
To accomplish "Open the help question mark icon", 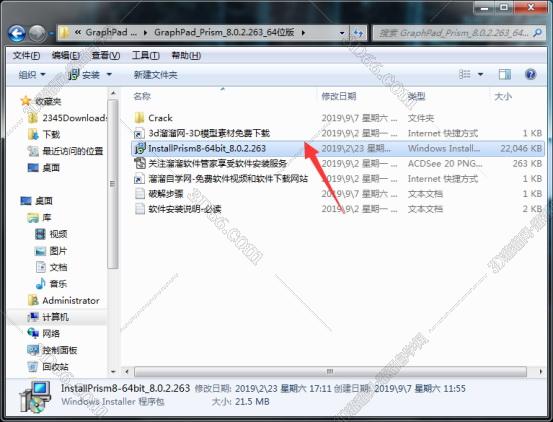I will point(530,74).
